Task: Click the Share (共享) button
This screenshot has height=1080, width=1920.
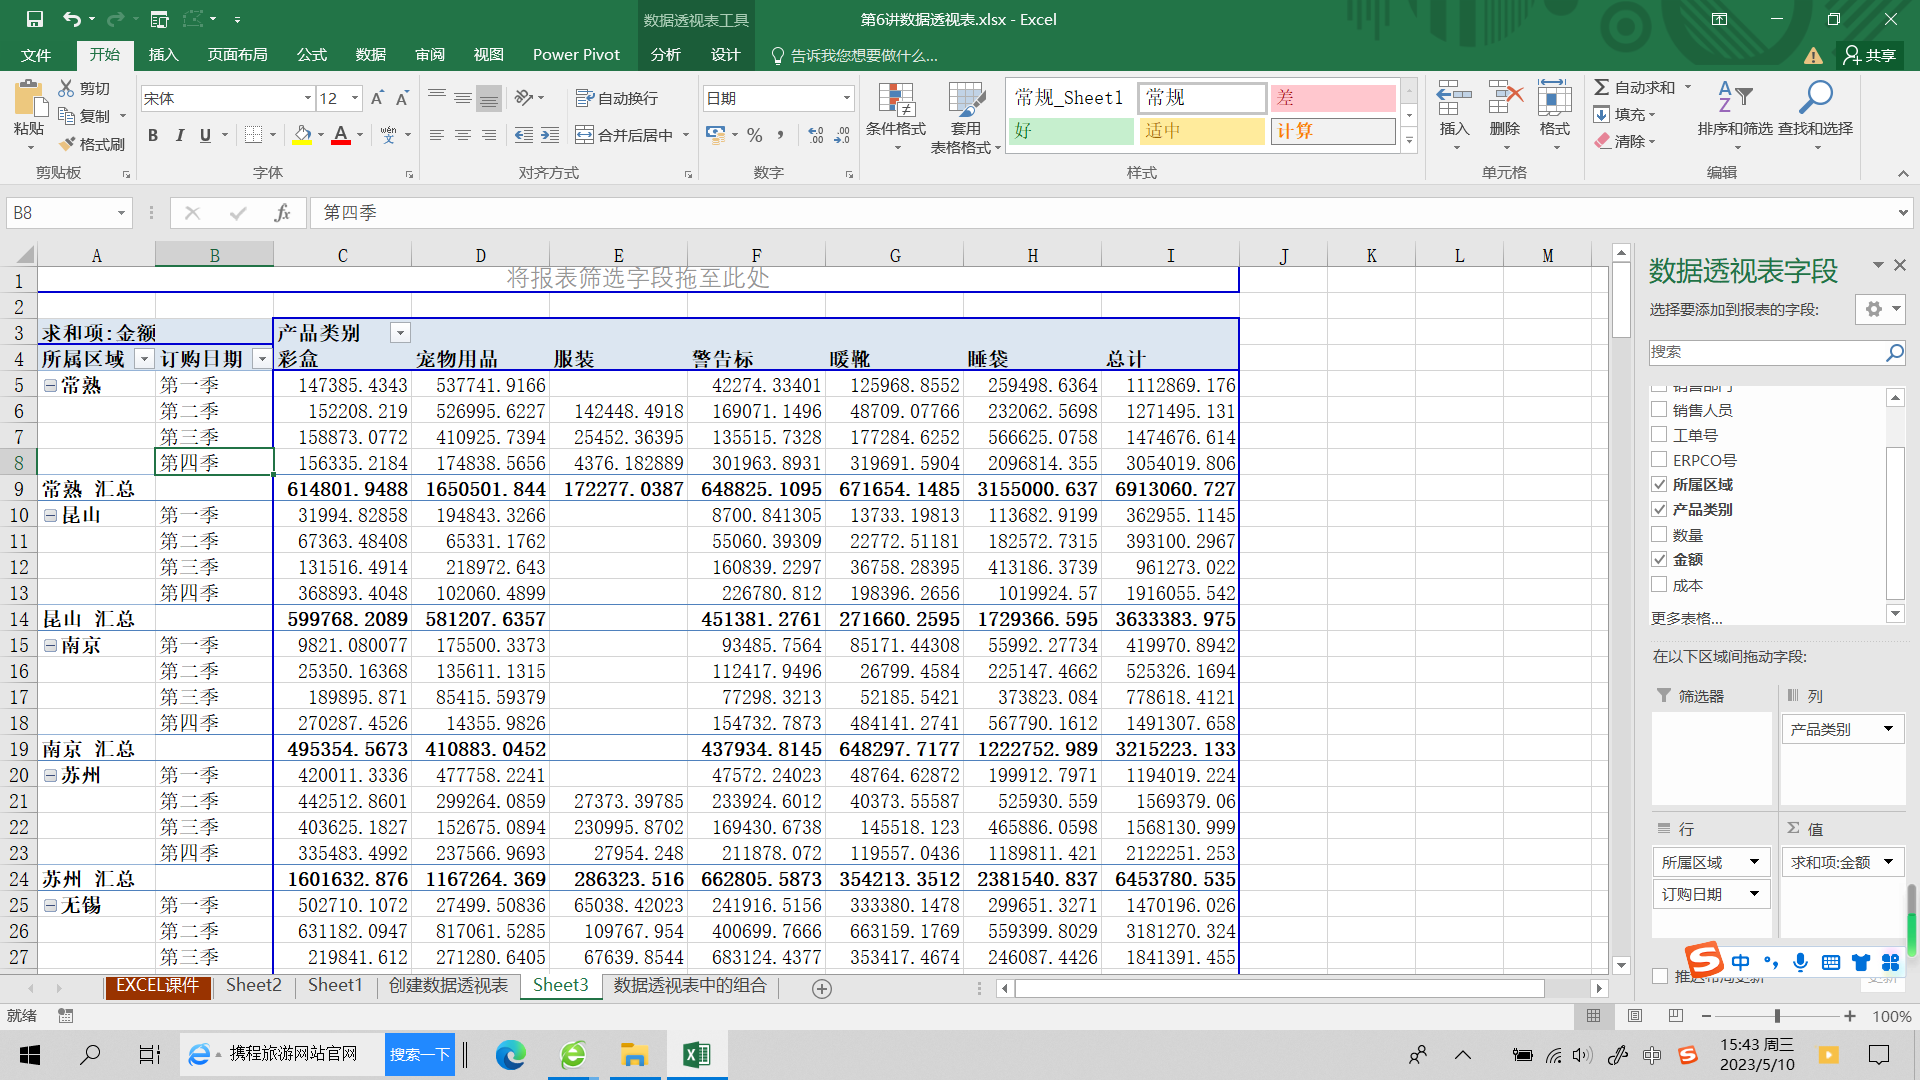Action: (1871, 55)
